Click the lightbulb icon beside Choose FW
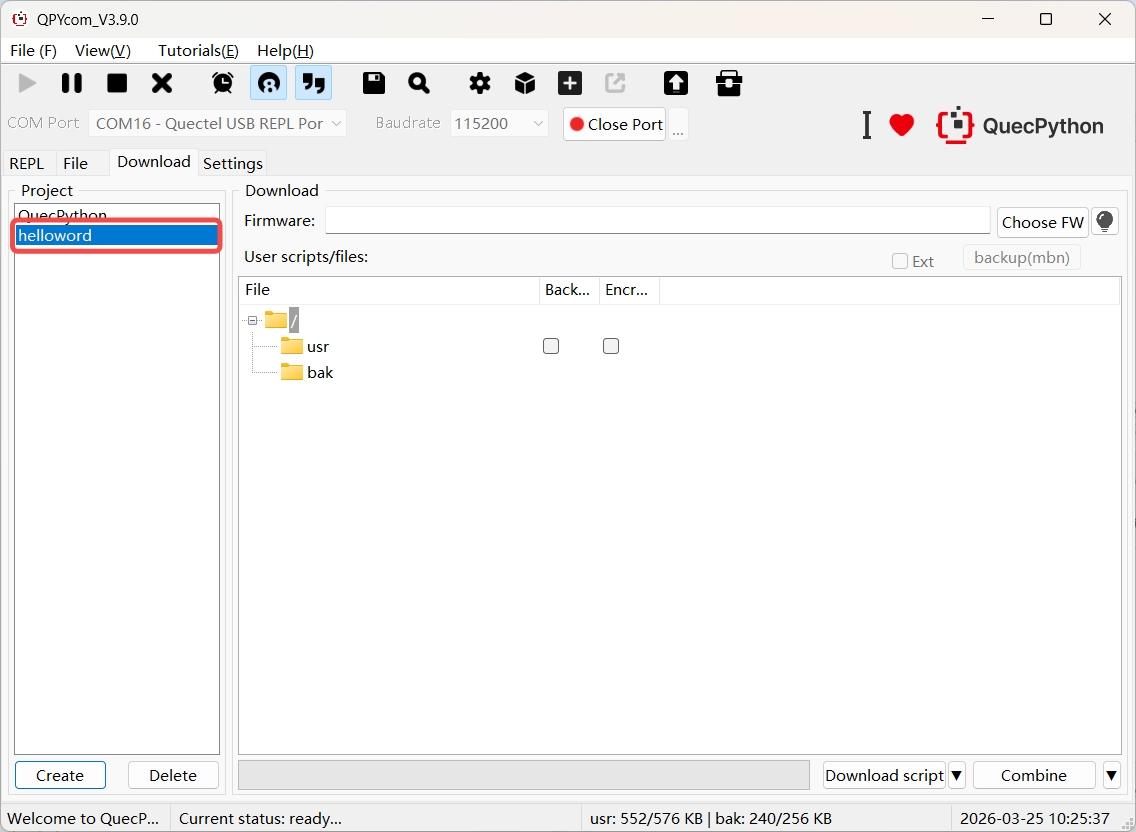This screenshot has height=832, width=1136. coord(1105,222)
